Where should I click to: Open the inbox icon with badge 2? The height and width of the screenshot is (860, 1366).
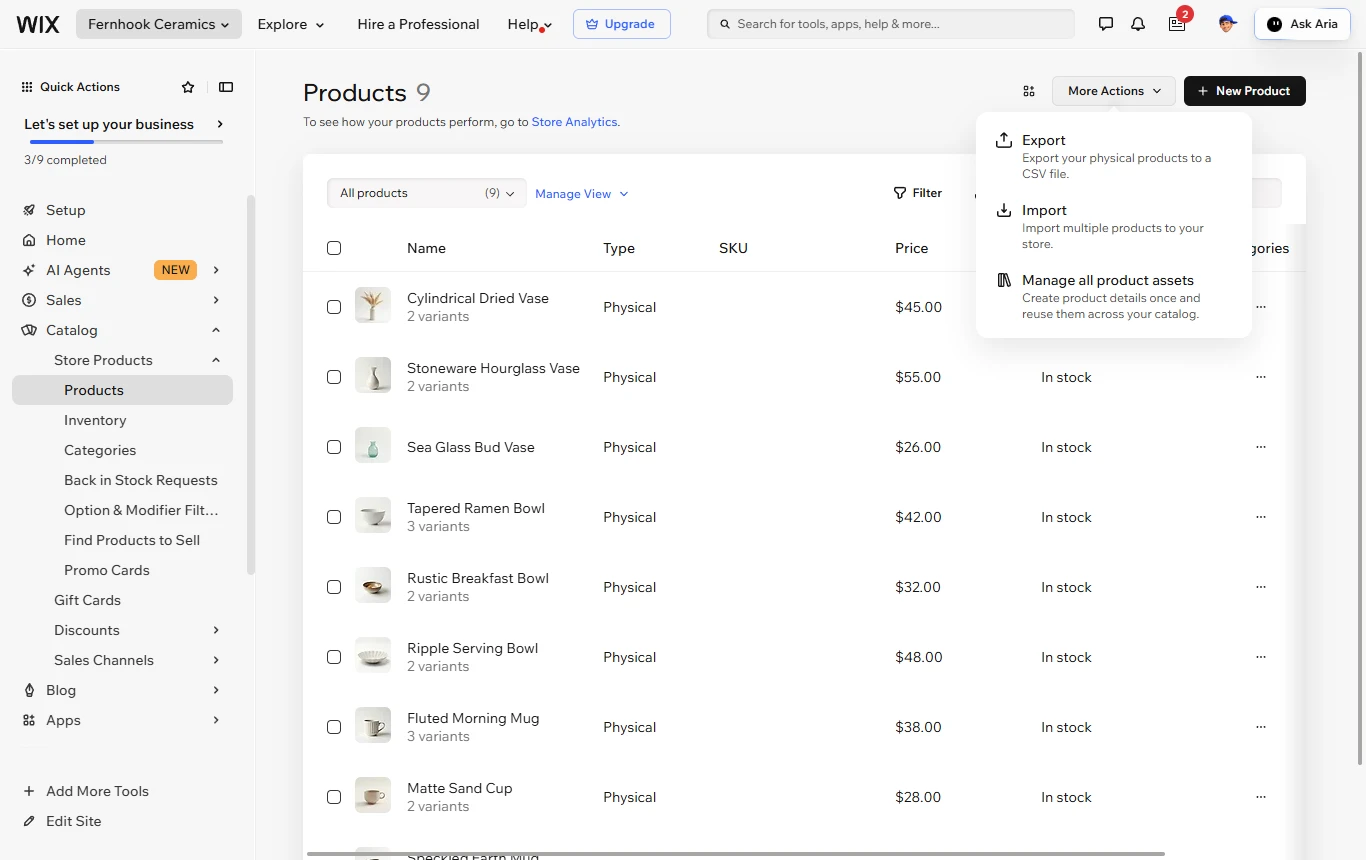[x=1177, y=24]
